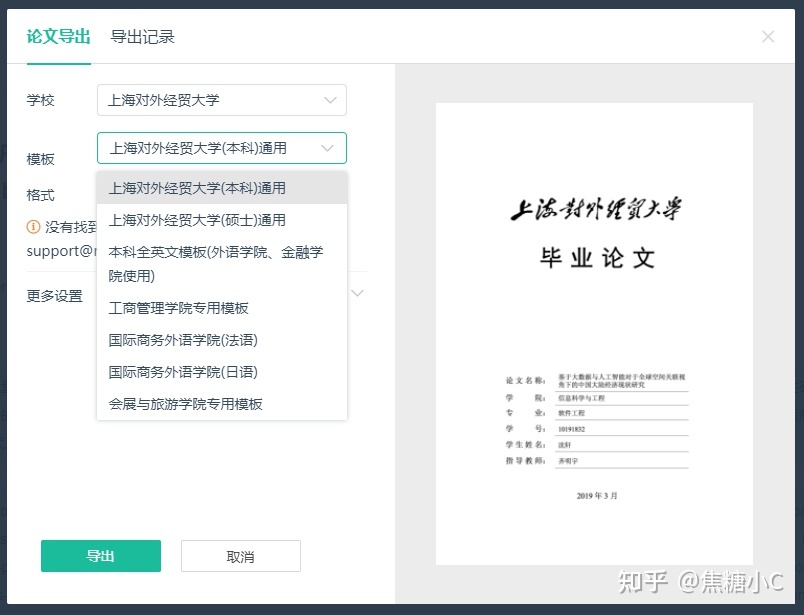The width and height of the screenshot is (804, 615).
Task: Open the 学校 dropdown
Action: coord(221,100)
